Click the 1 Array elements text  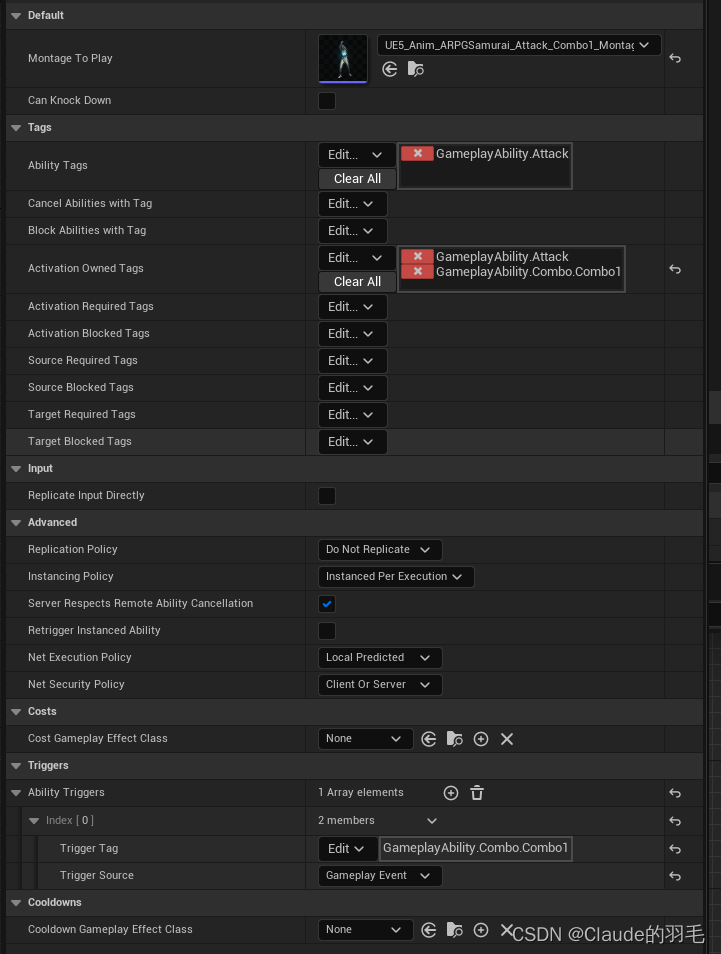point(361,792)
